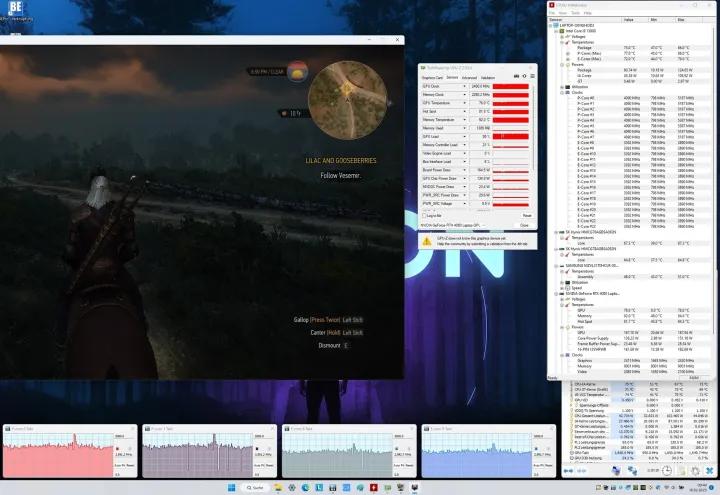Click the yellow warning icon below GPU-Z
The height and width of the screenshot is (495, 720).
pyautogui.click(x=424, y=243)
